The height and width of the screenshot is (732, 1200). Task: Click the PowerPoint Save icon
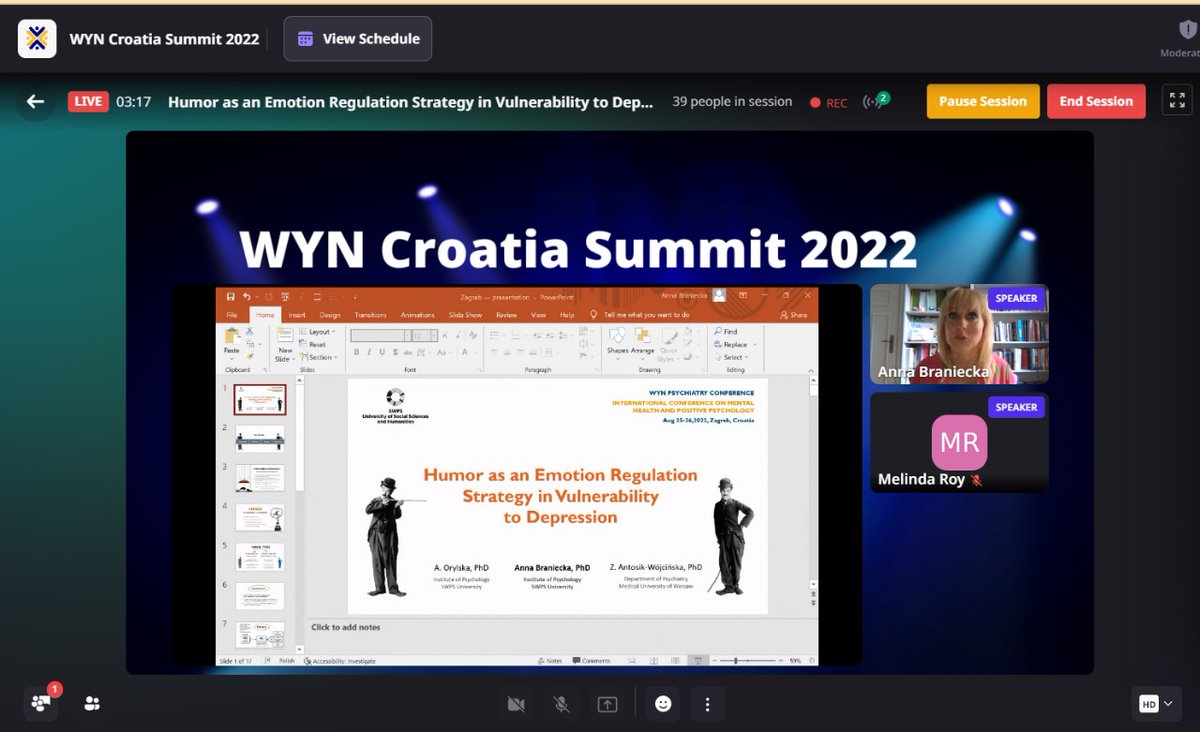230,297
